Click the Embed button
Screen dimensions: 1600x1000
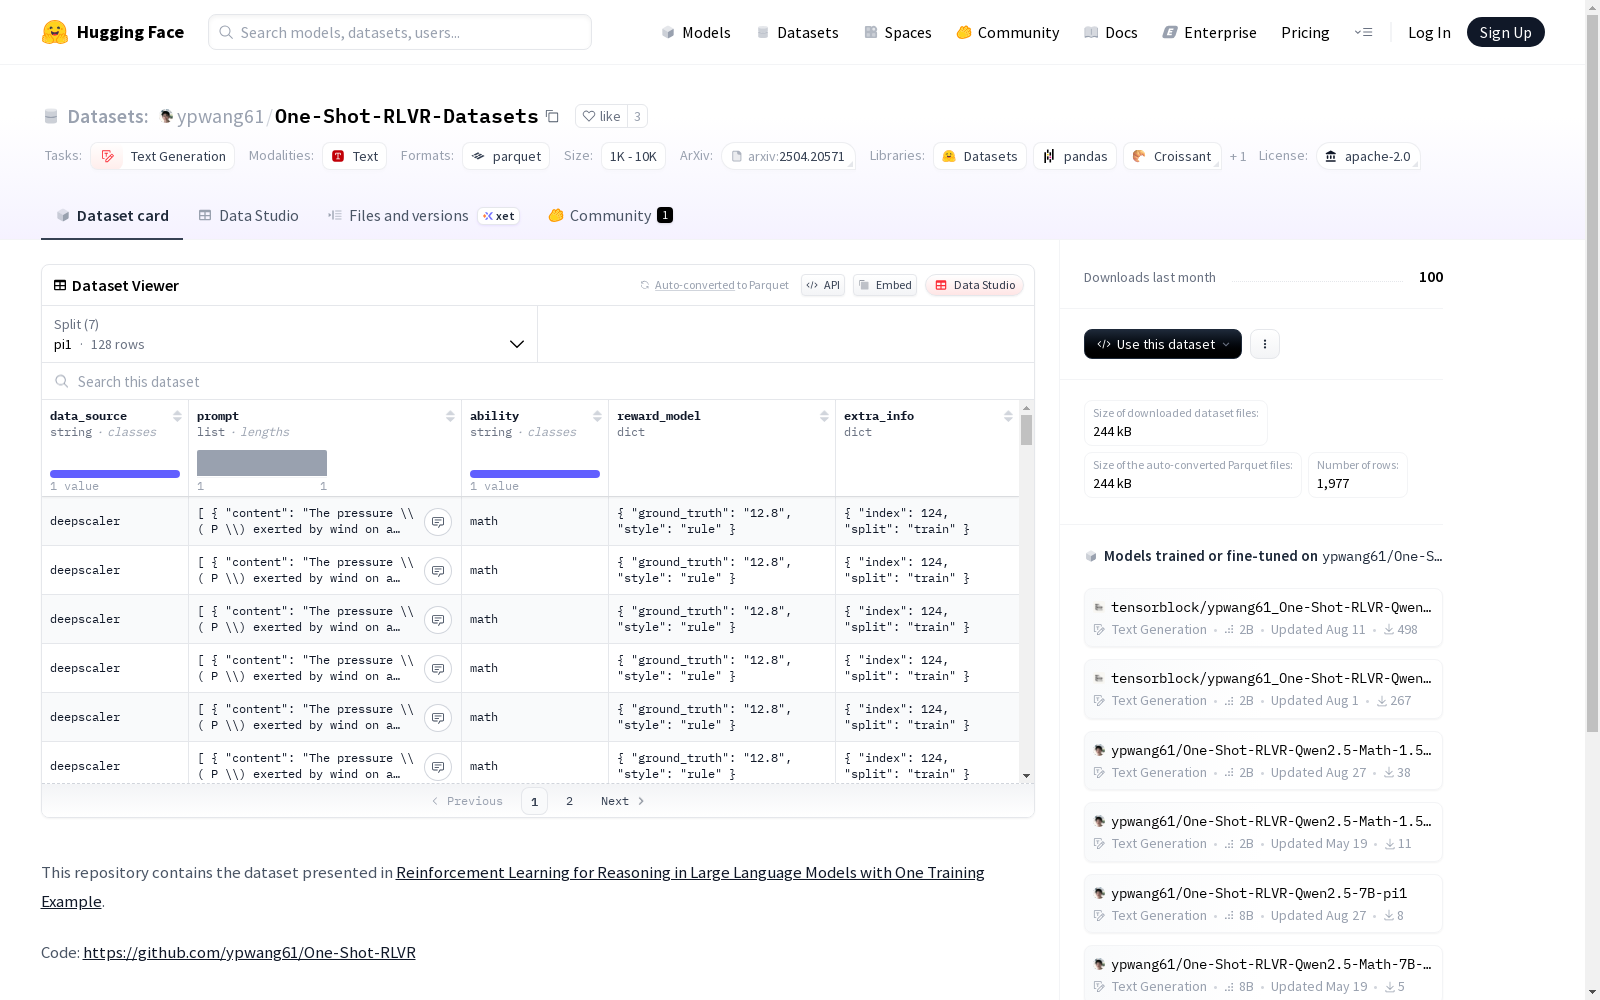(x=885, y=285)
